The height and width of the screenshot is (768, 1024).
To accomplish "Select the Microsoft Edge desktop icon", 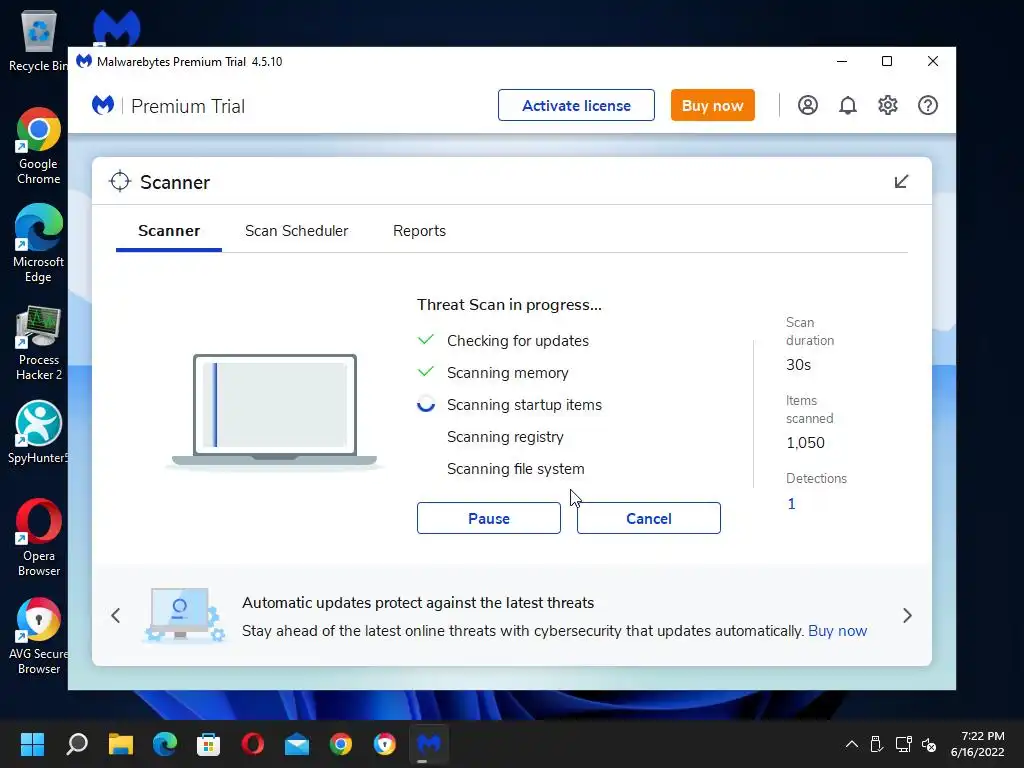I will [x=39, y=244].
